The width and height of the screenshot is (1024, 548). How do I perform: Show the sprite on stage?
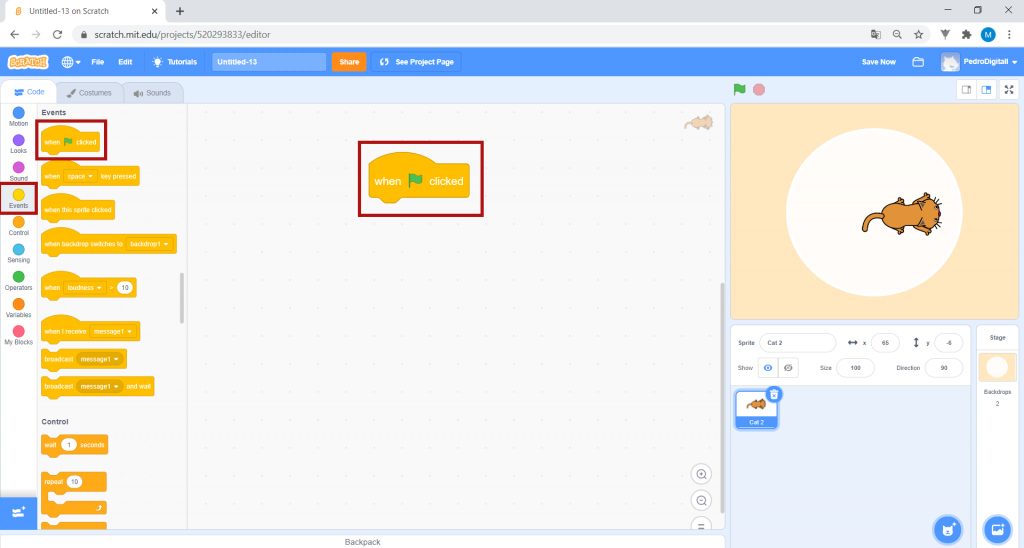768,368
